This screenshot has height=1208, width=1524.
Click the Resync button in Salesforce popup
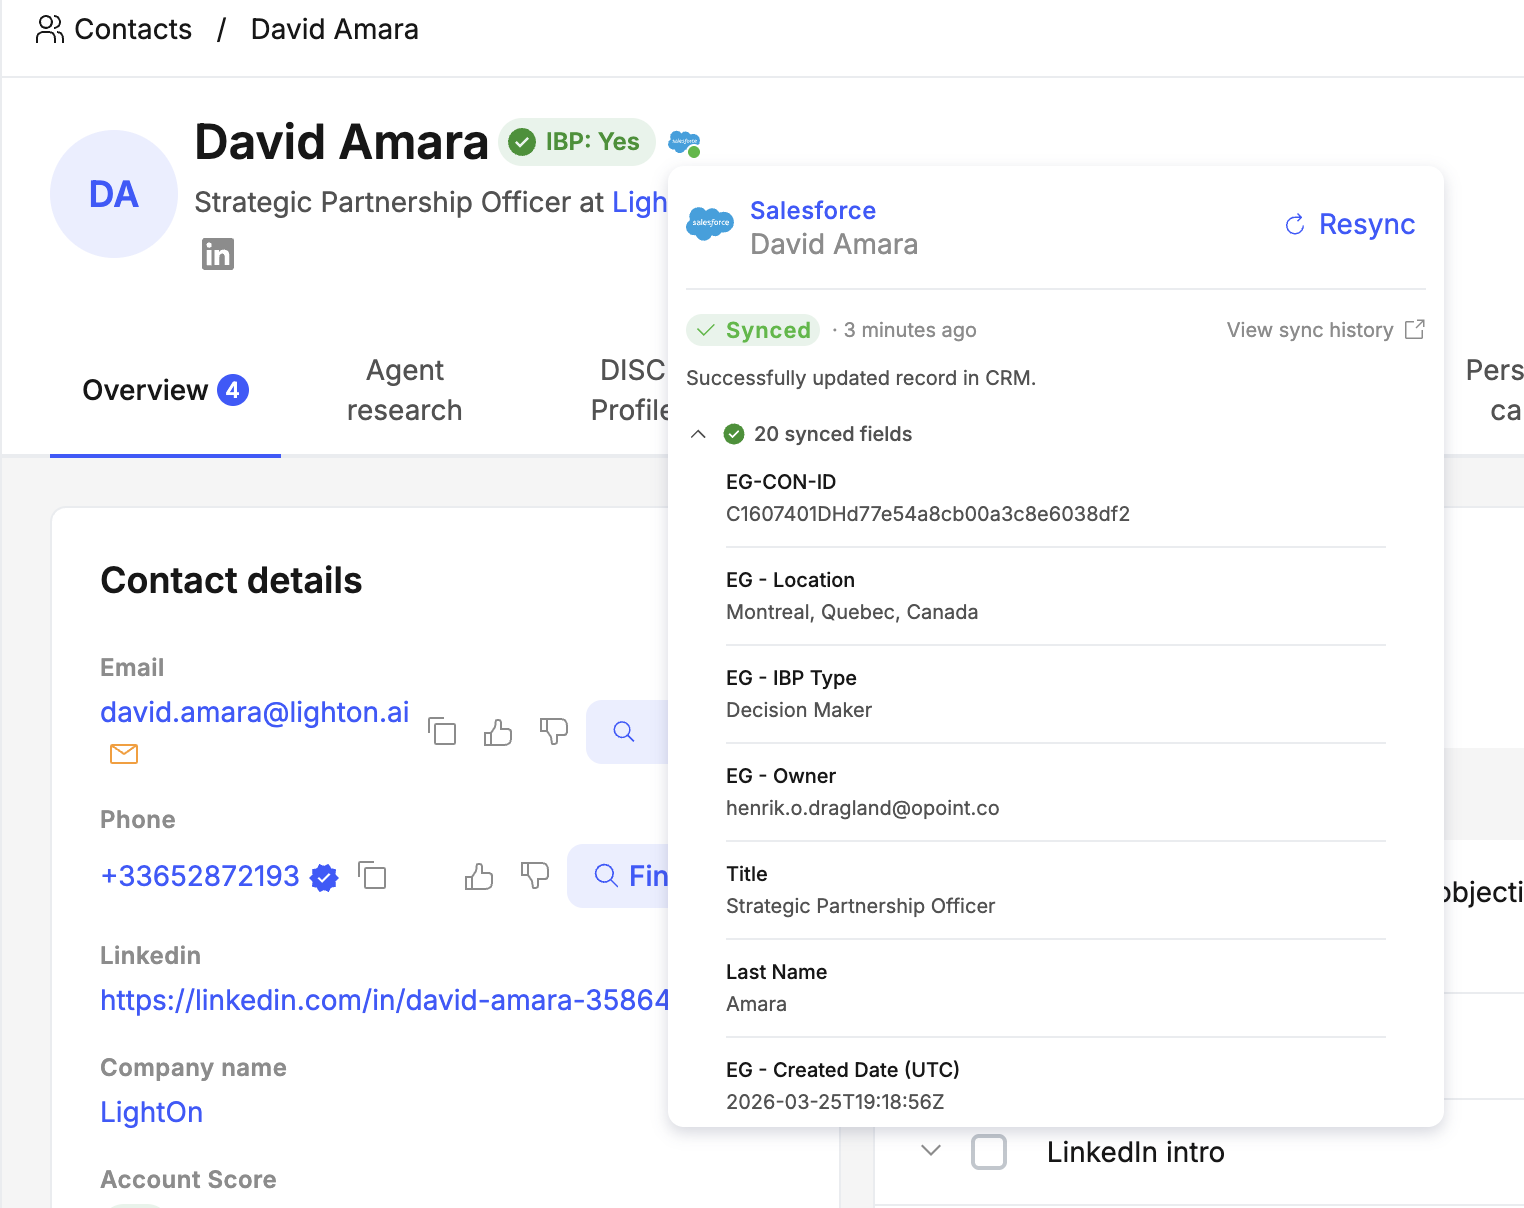pos(1350,224)
